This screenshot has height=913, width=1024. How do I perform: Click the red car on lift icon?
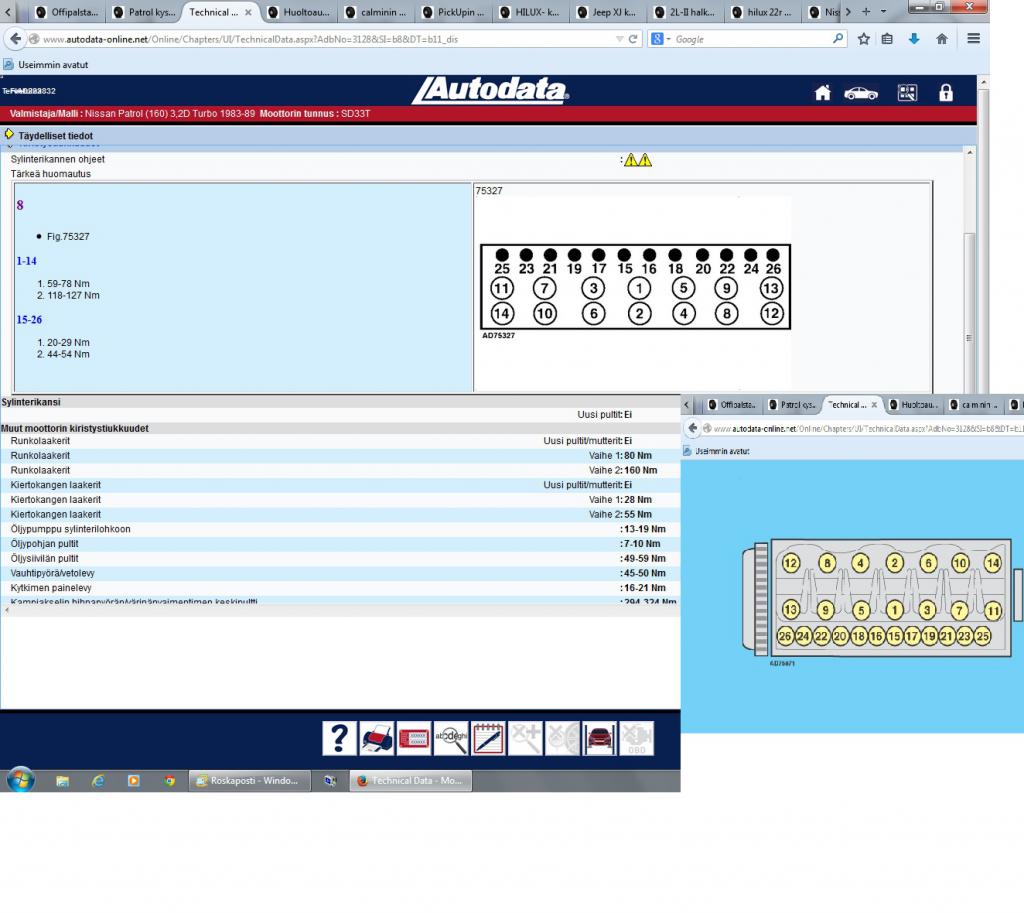point(599,738)
